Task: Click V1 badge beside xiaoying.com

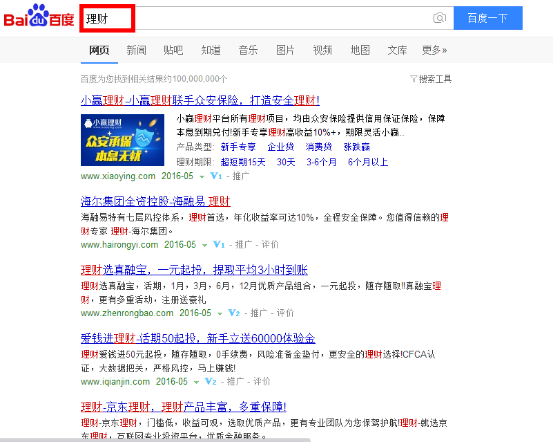Action: click(x=216, y=176)
